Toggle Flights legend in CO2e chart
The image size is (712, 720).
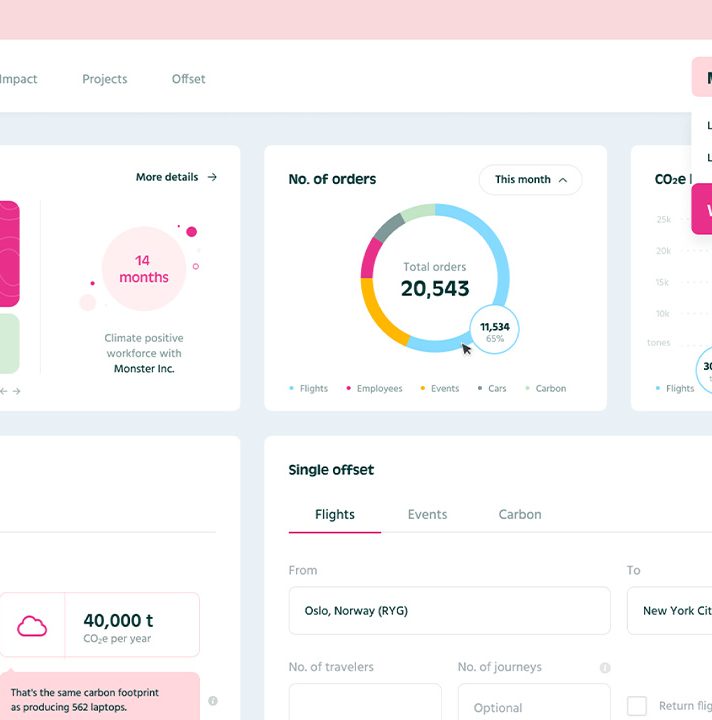(675, 388)
